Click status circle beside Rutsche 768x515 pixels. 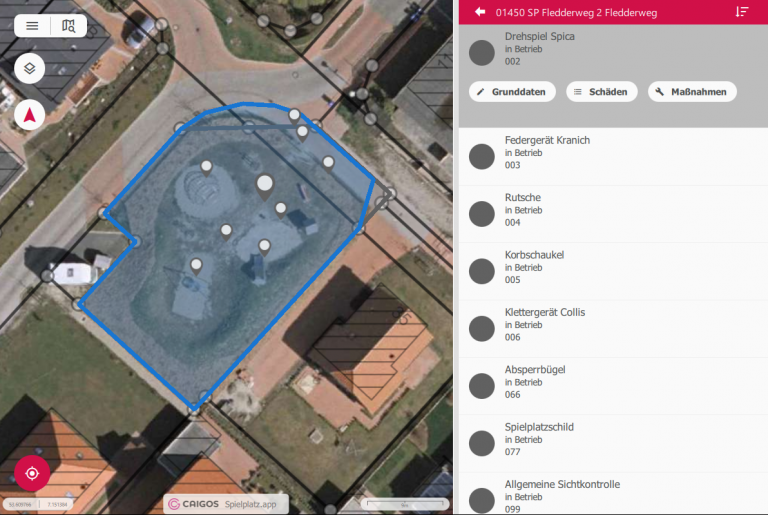click(x=481, y=214)
